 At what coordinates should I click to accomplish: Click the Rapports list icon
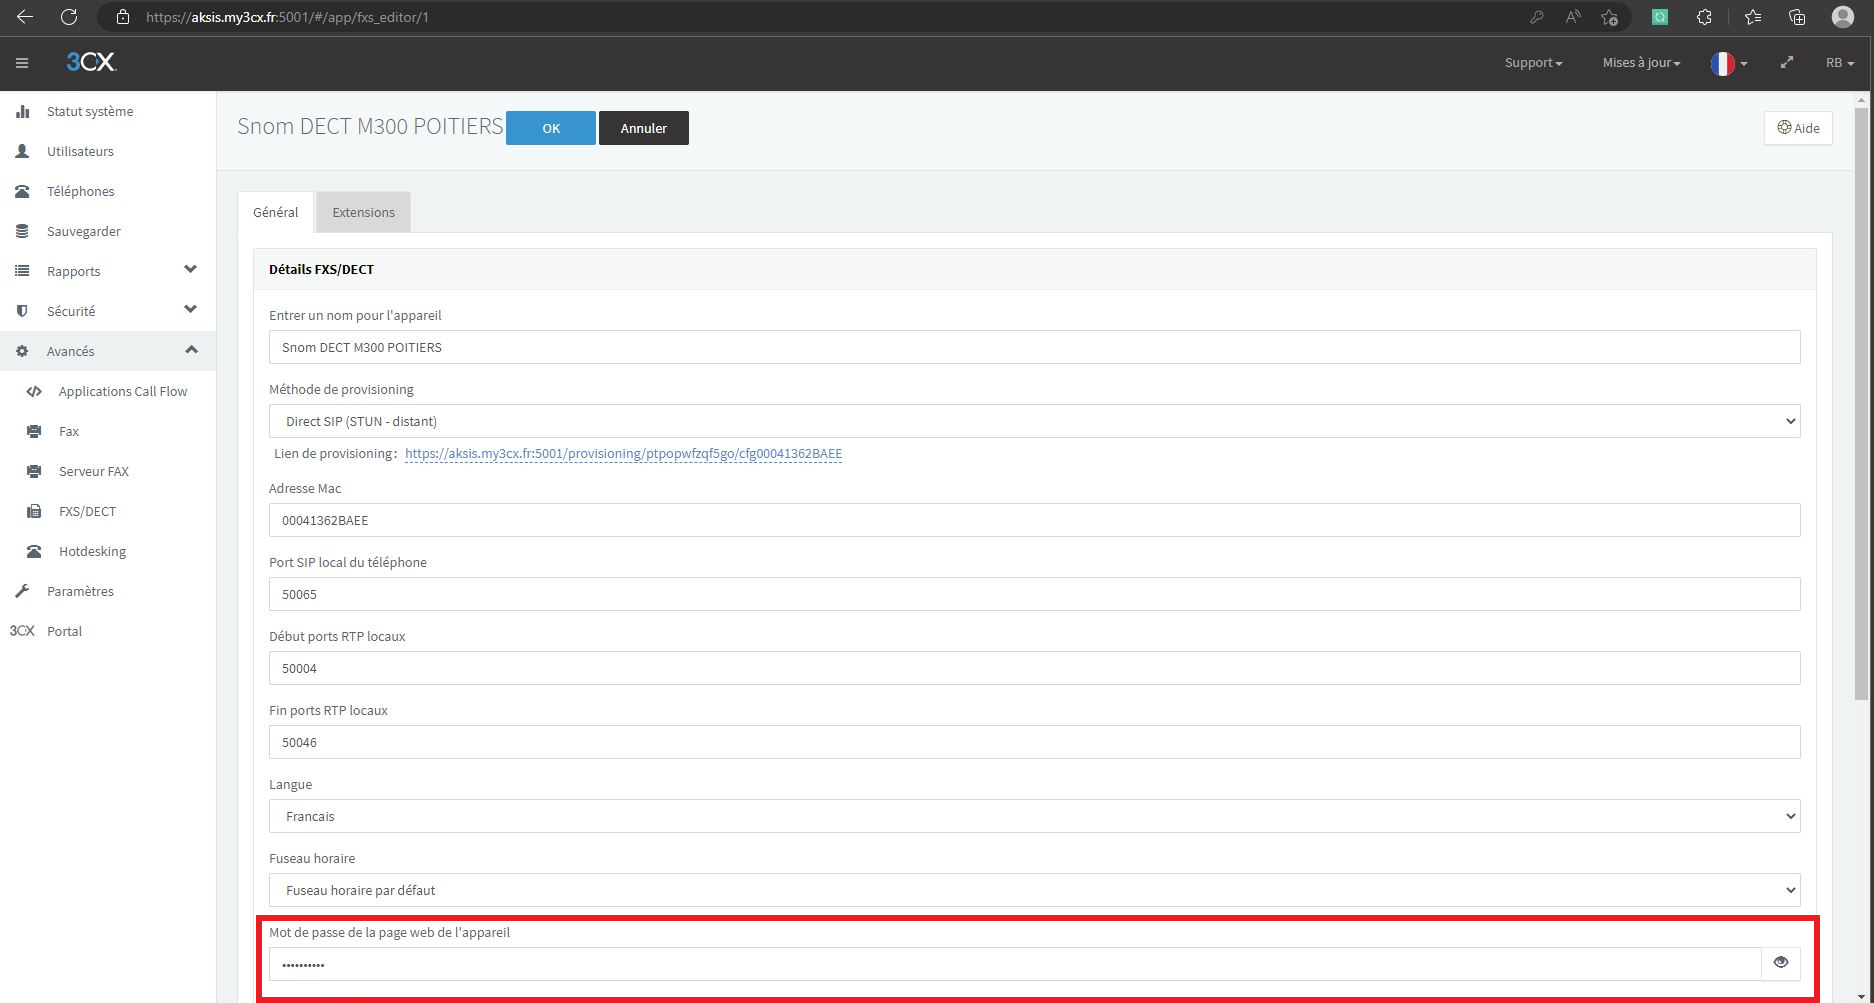[x=22, y=271]
